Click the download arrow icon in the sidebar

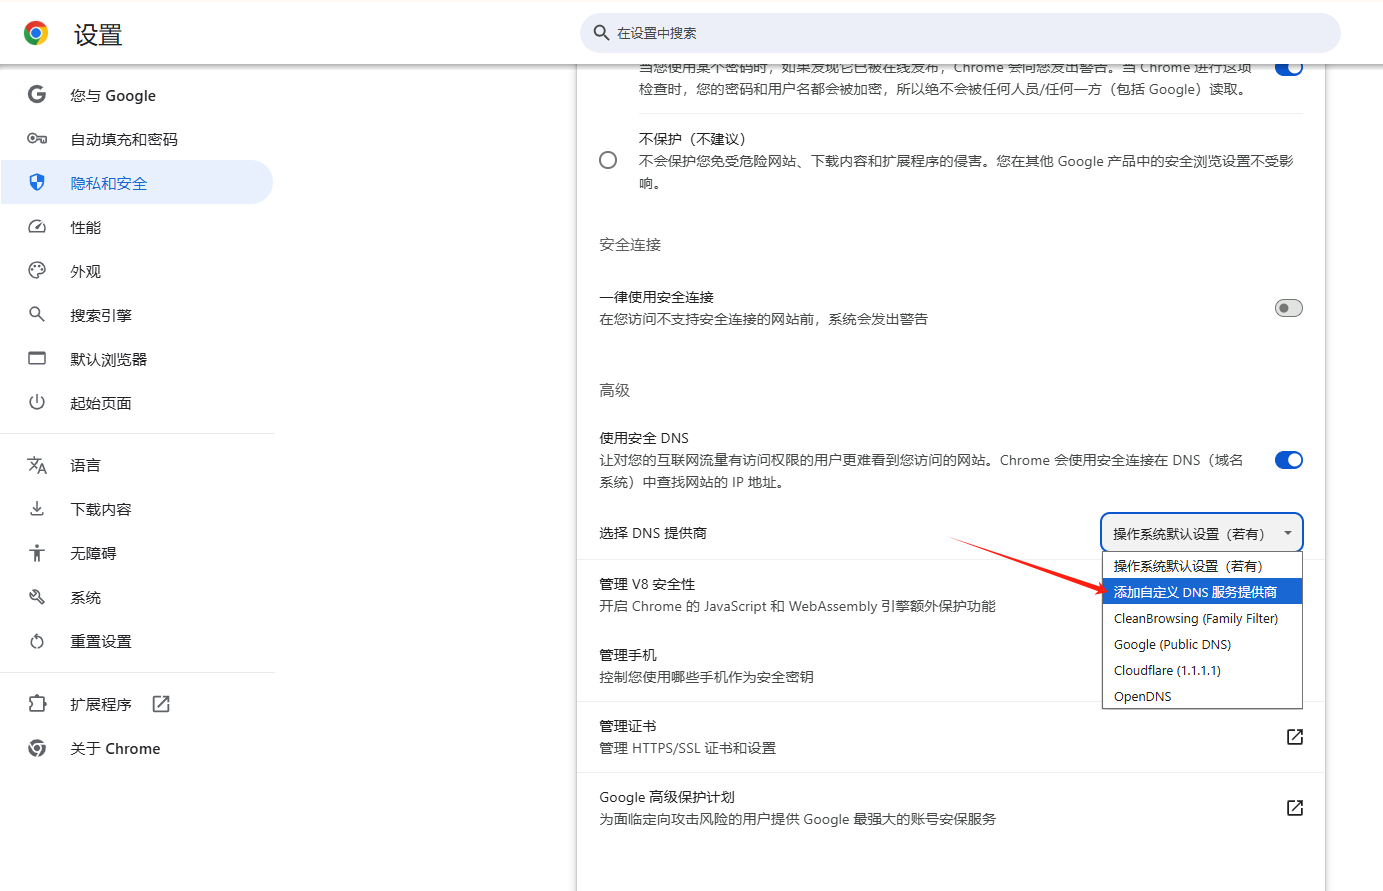point(37,508)
